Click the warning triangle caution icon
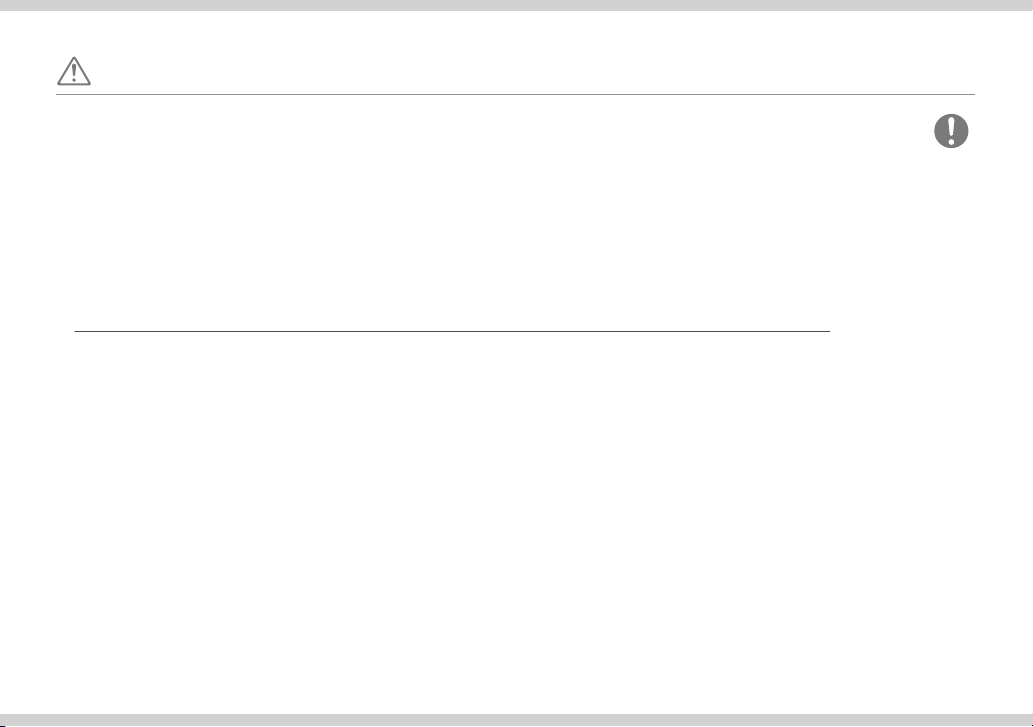The width and height of the screenshot is (1033, 727). point(74,71)
